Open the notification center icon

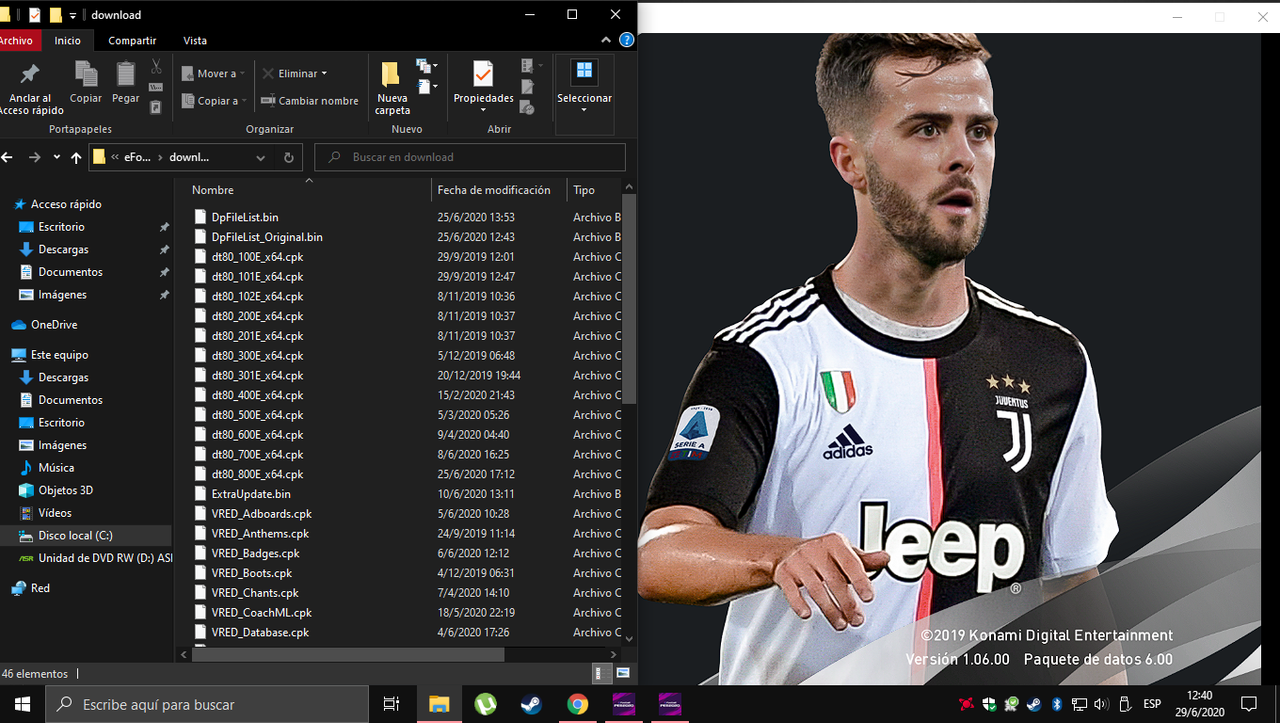(x=1248, y=704)
